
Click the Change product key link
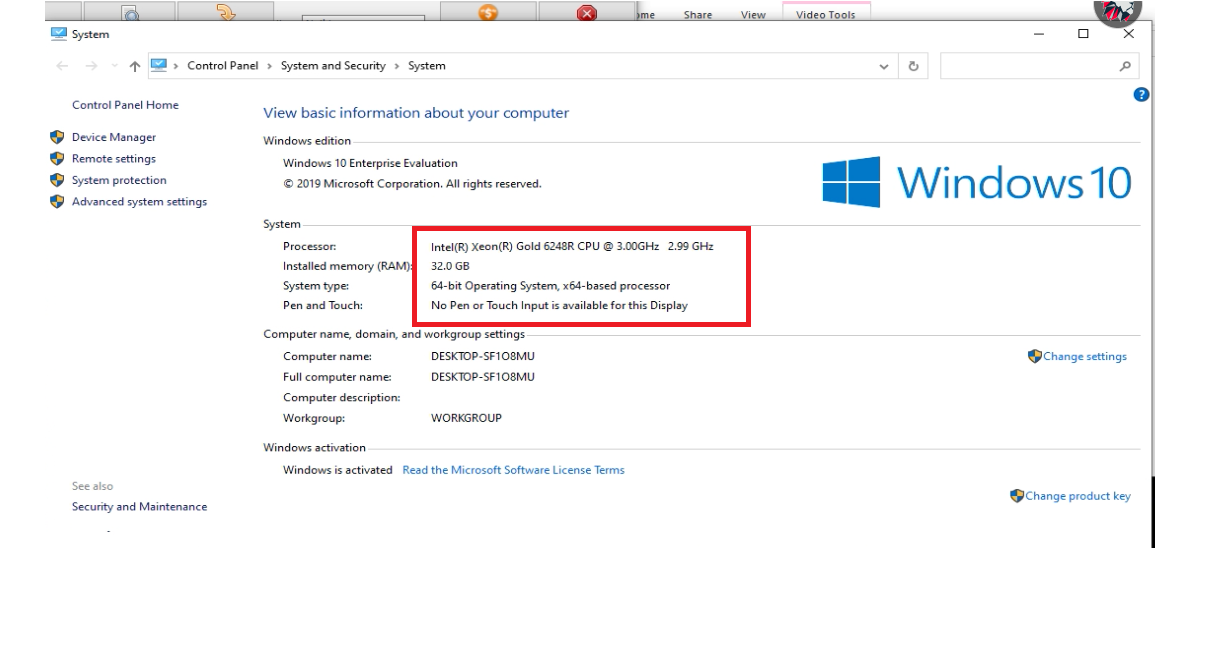(1078, 496)
